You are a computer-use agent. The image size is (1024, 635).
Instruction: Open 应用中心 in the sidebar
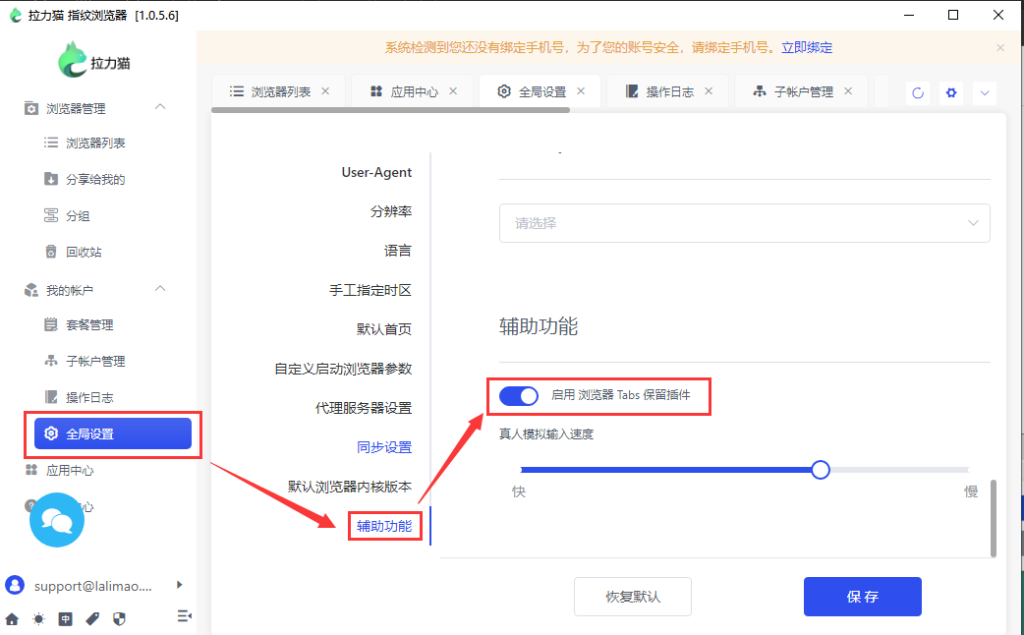pyautogui.click(x=70, y=470)
